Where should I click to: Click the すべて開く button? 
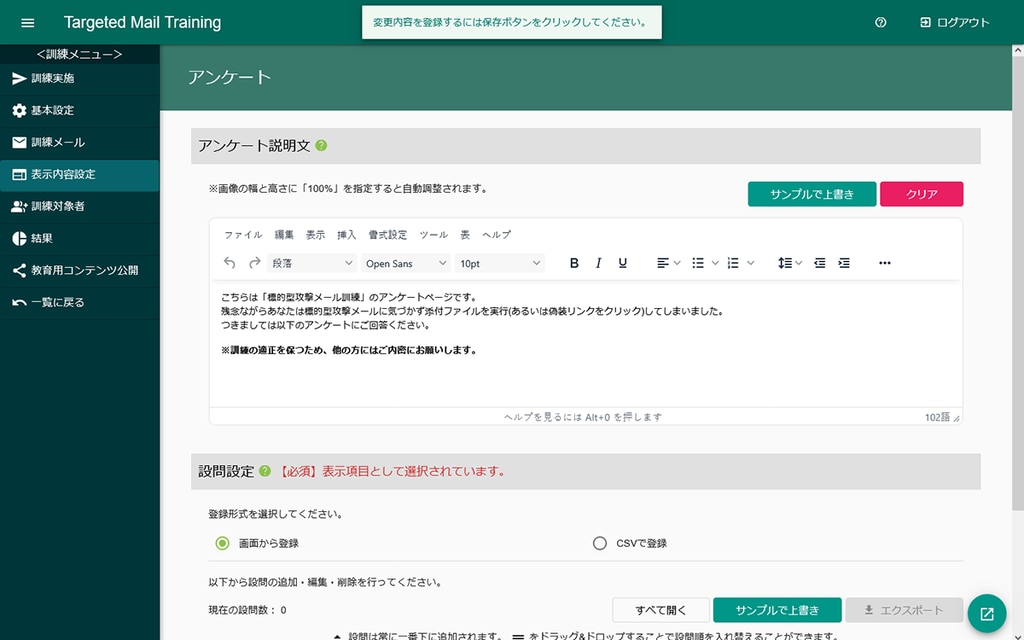pos(661,611)
